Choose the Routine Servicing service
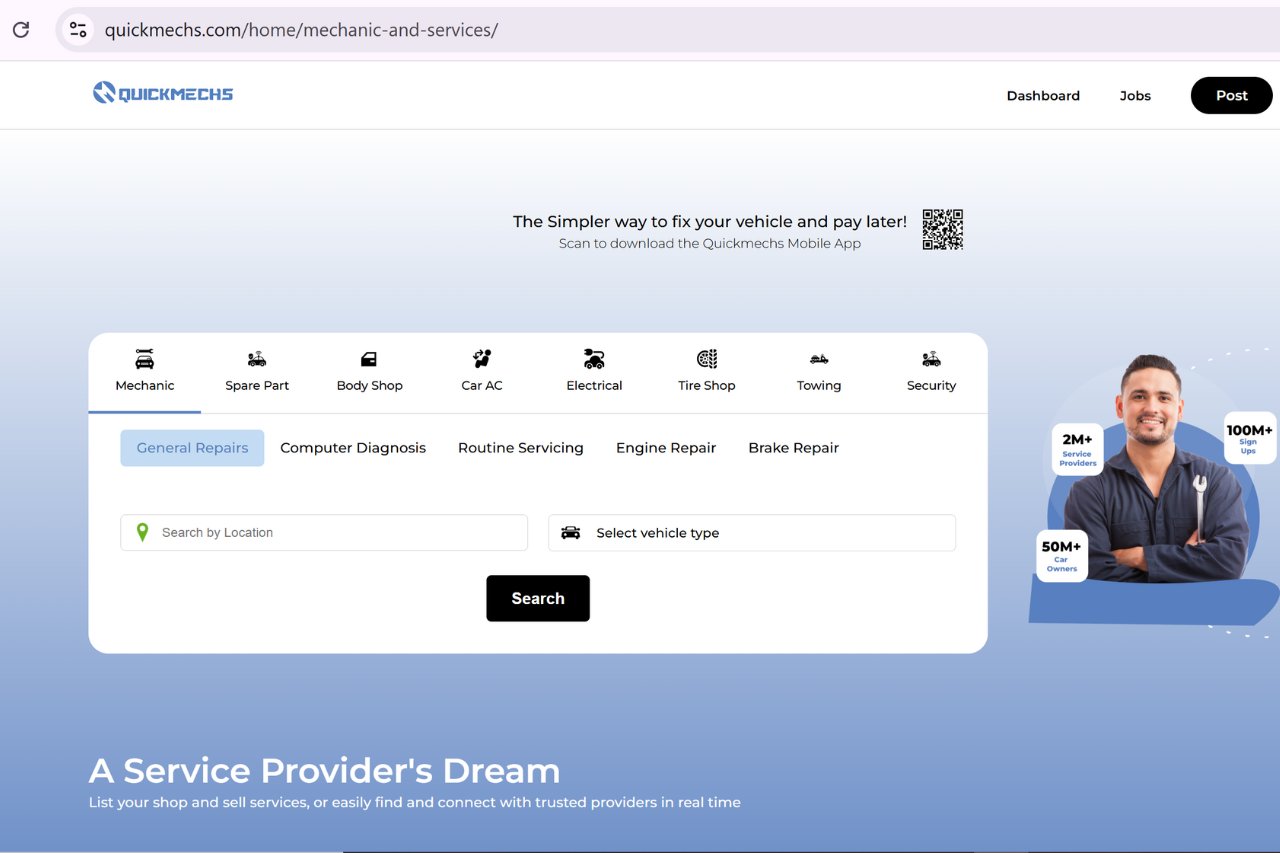The image size is (1280, 853). click(521, 448)
